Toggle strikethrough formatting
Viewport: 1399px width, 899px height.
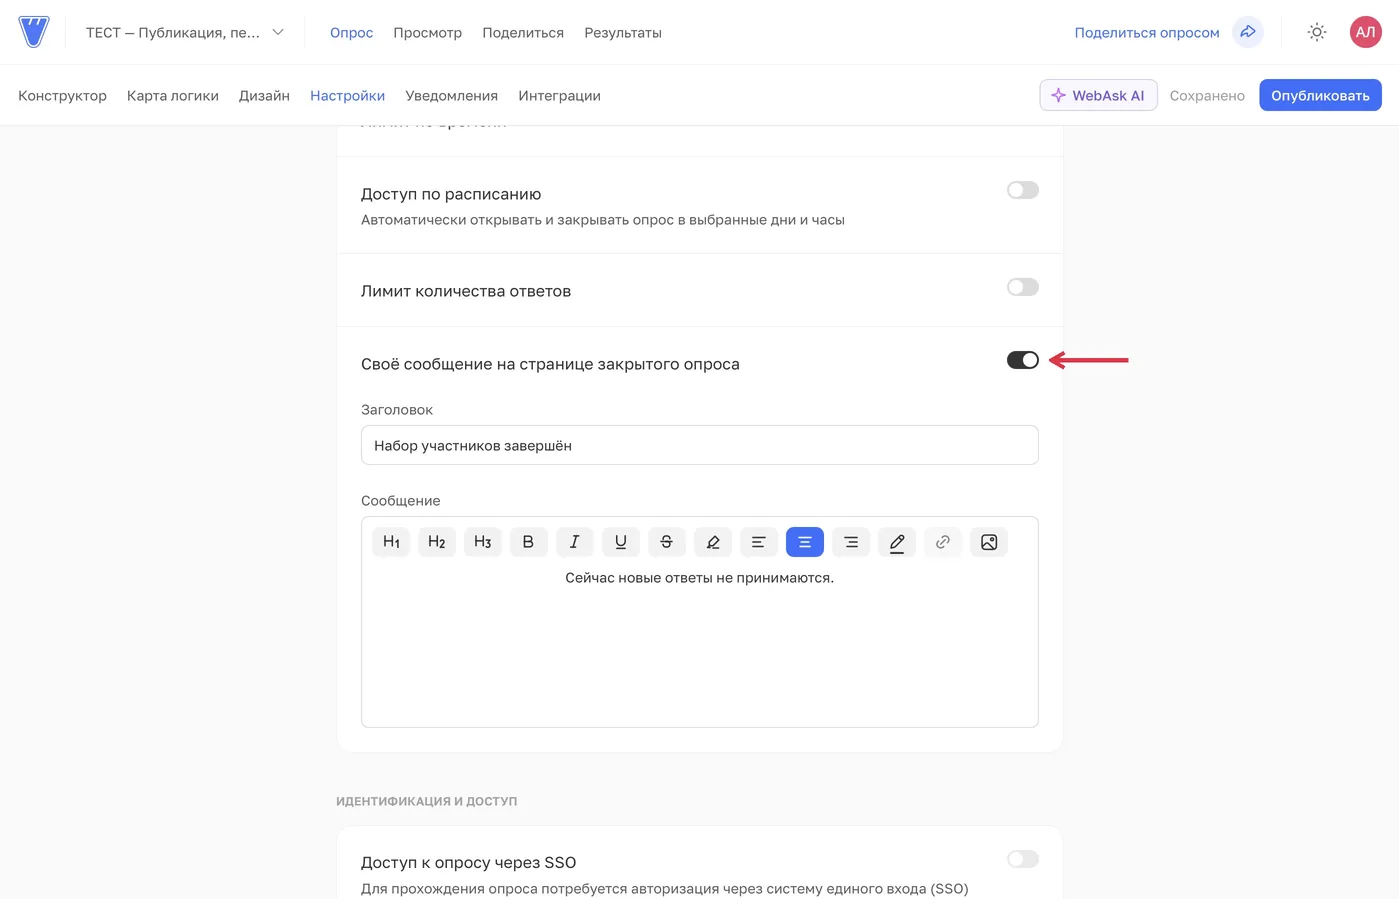667,542
